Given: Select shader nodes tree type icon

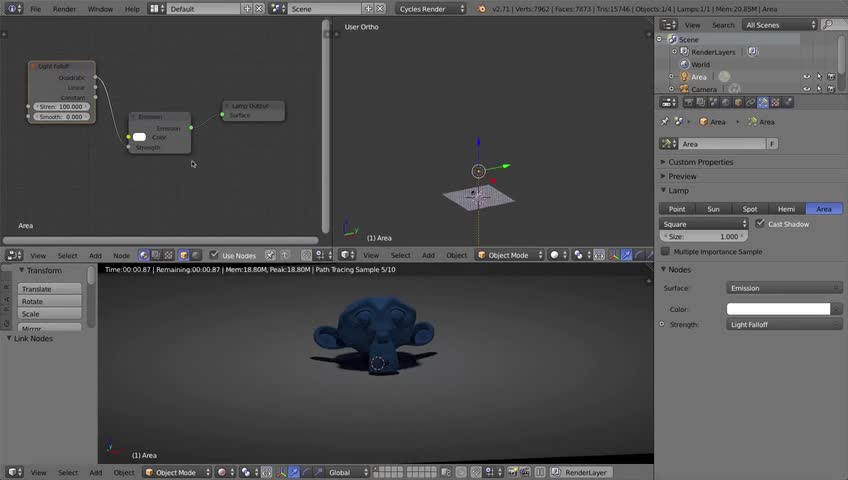Looking at the screenshot, I should [x=143, y=255].
